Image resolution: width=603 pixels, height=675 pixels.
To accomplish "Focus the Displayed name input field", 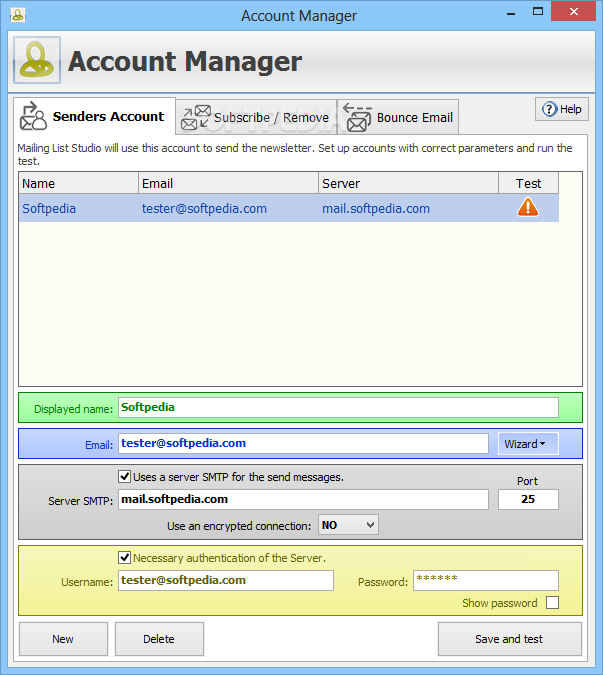I will click(x=338, y=407).
